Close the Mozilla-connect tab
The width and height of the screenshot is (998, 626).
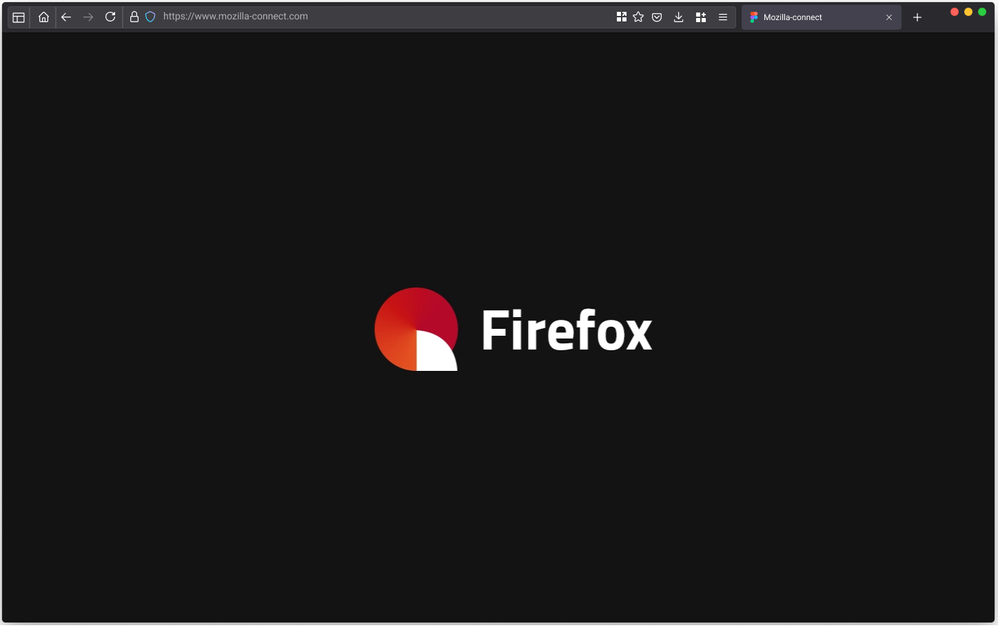point(888,17)
